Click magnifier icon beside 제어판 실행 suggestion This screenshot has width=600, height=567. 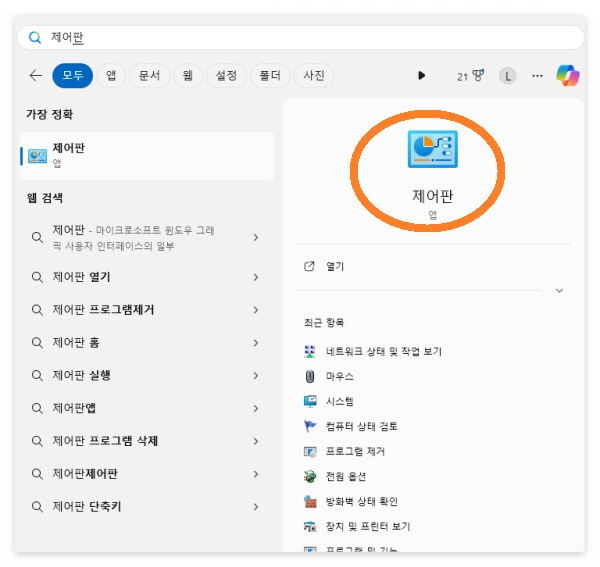point(37,375)
